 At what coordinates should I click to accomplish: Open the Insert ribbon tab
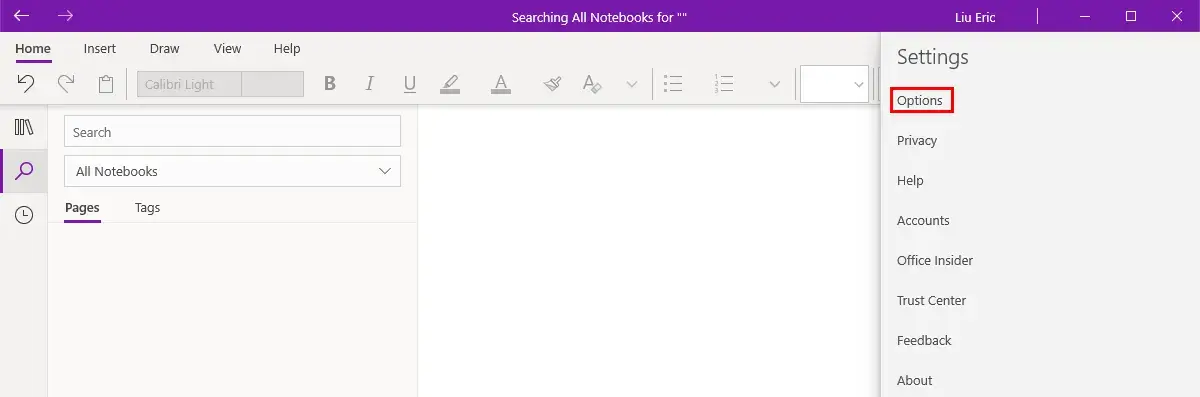tap(100, 49)
